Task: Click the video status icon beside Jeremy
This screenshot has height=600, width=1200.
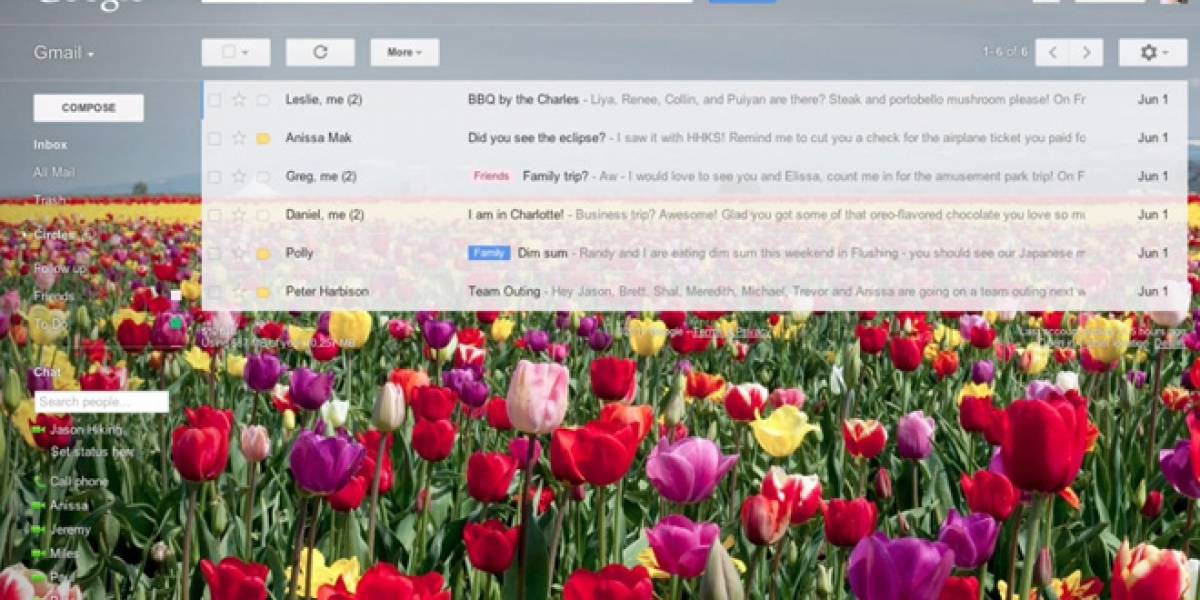Action: click(40, 529)
